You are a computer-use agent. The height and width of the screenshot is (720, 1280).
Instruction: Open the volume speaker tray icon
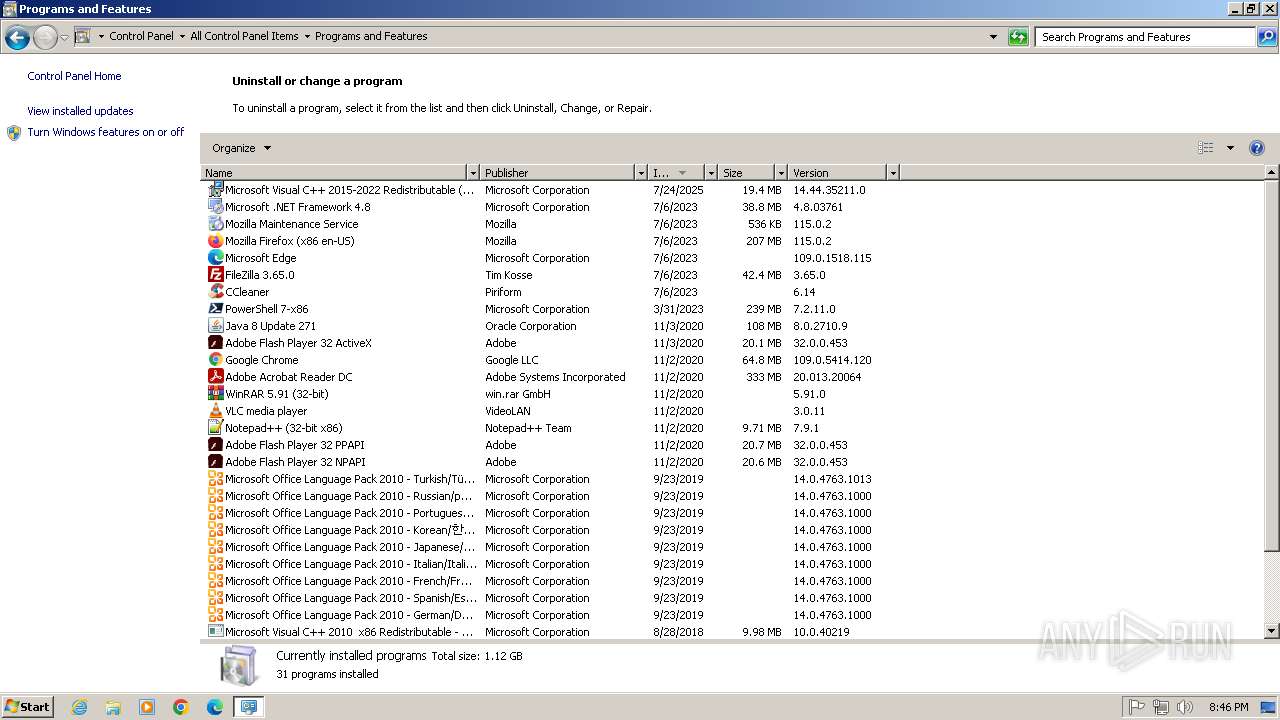pos(1185,707)
